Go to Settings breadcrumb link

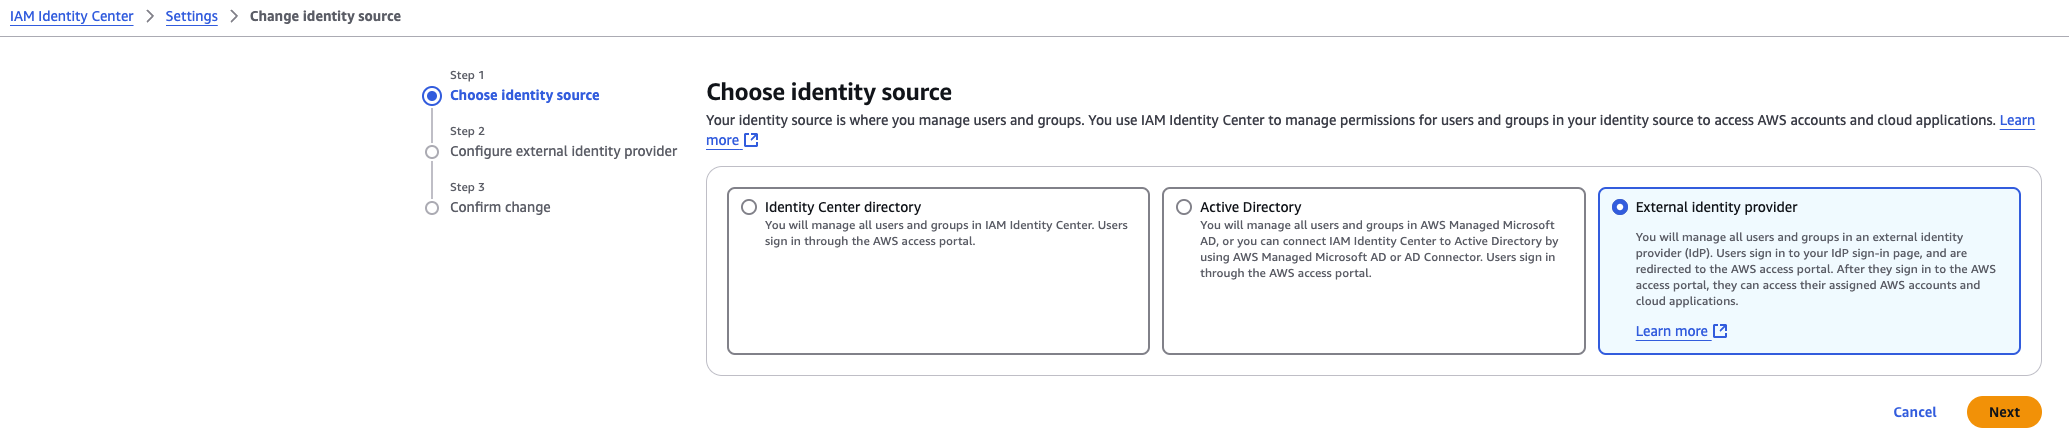(x=192, y=16)
